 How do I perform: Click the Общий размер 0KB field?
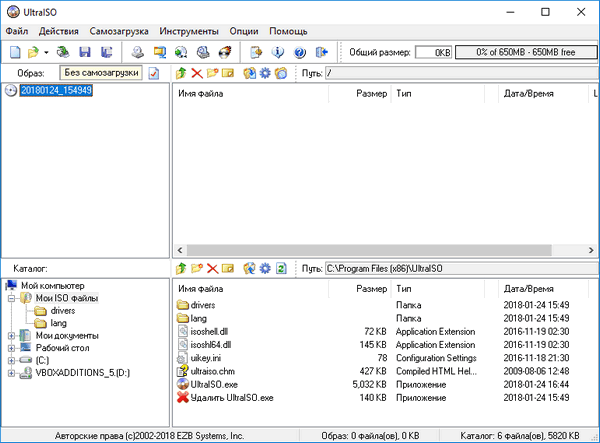tap(433, 52)
